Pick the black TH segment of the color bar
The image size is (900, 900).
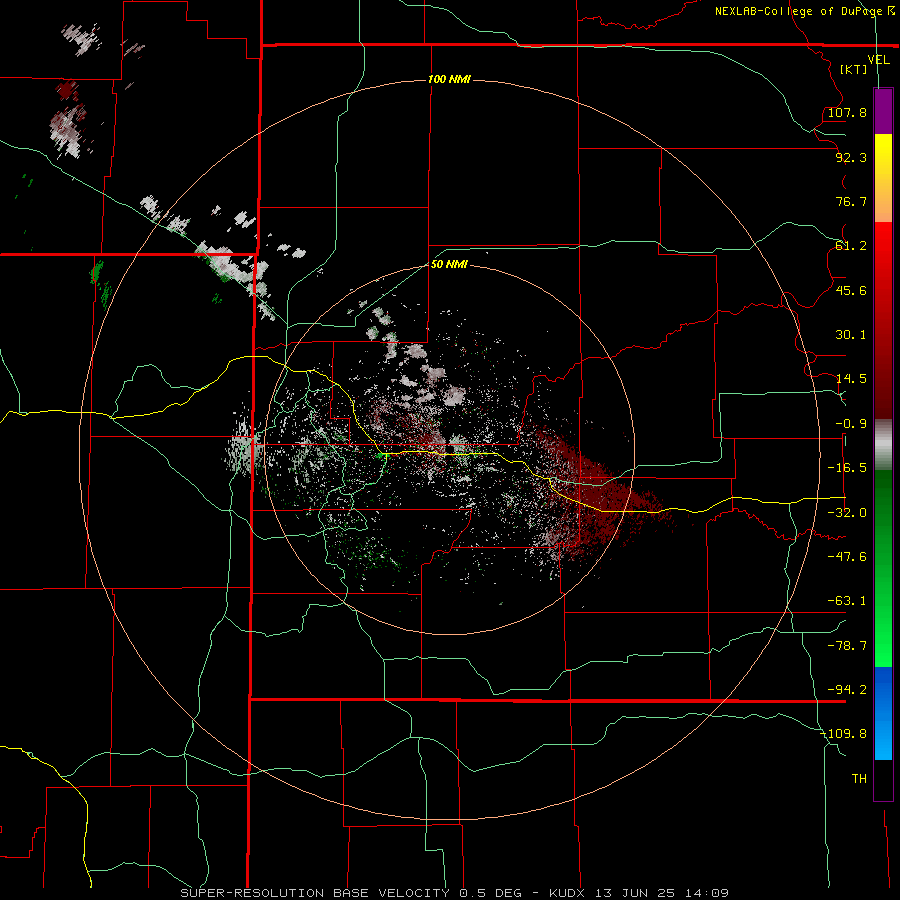(883, 780)
